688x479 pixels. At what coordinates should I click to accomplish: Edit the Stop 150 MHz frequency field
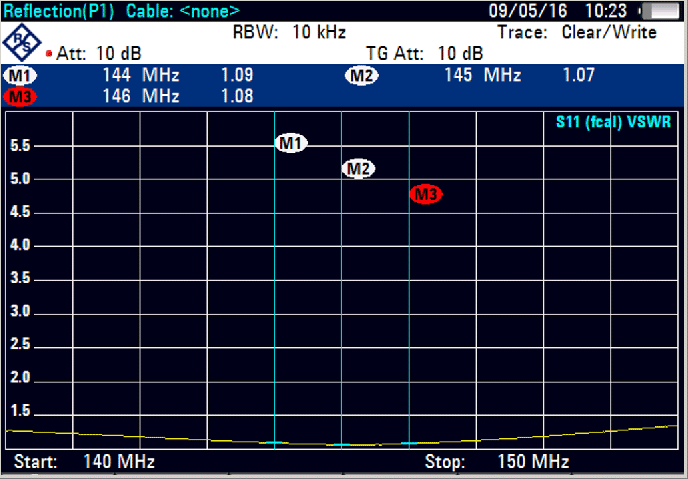coord(496,462)
